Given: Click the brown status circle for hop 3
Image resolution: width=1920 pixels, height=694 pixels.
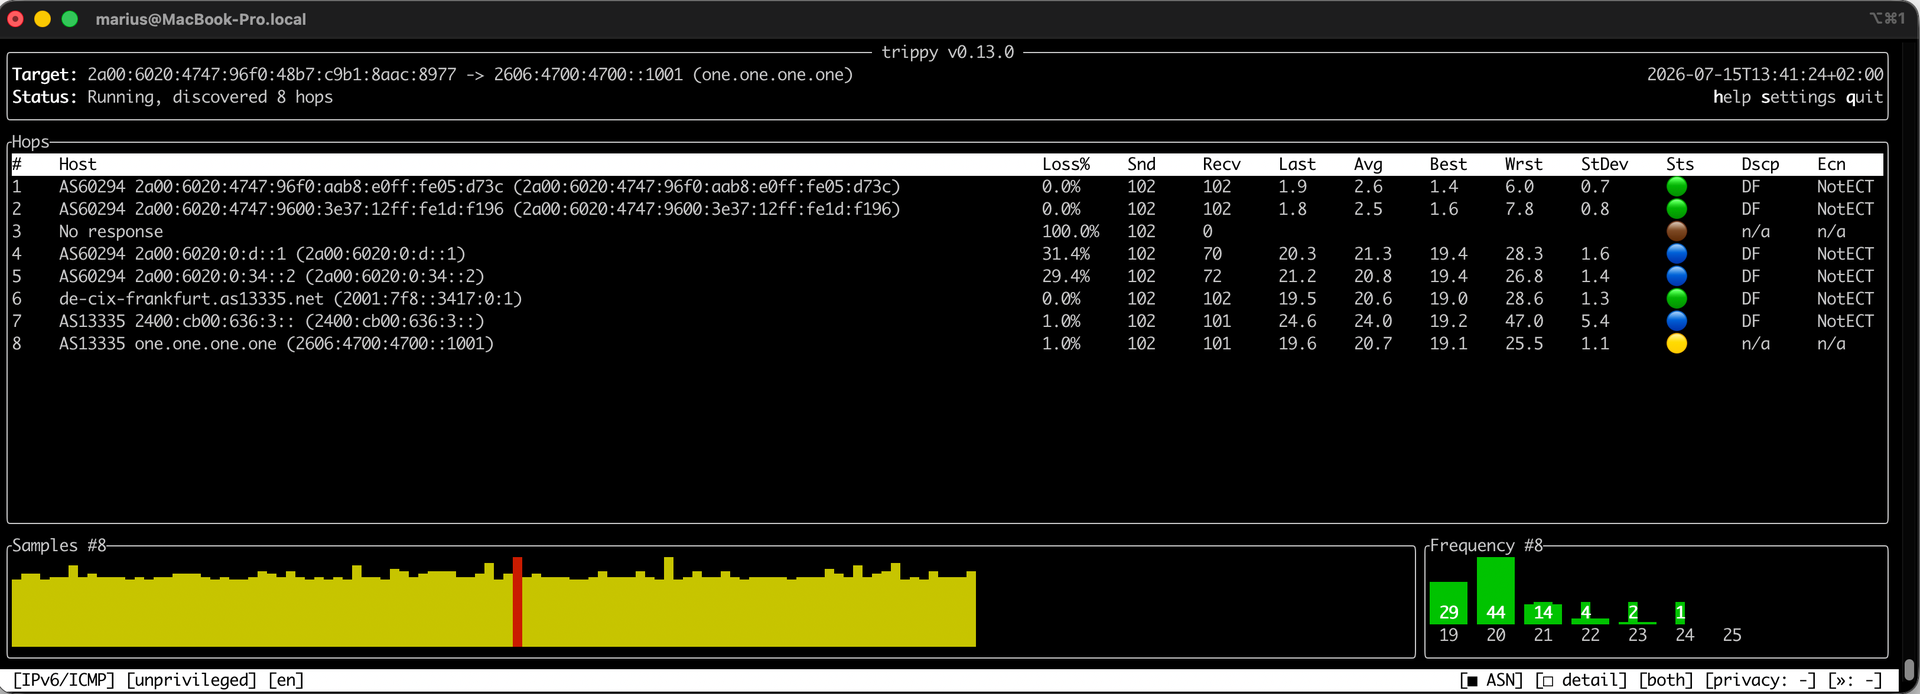Looking at the screenshot, I should pos(1677,232).
